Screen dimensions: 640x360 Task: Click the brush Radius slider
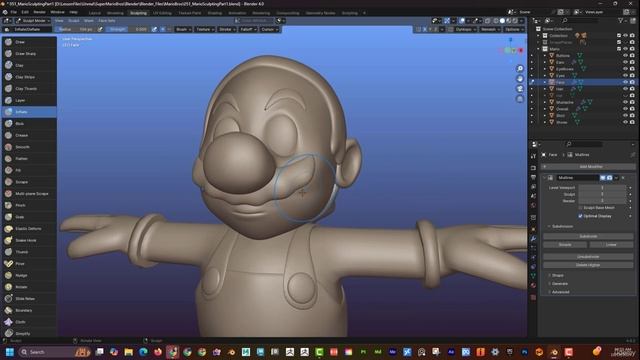pyautogui.click(x=75, y=29)
